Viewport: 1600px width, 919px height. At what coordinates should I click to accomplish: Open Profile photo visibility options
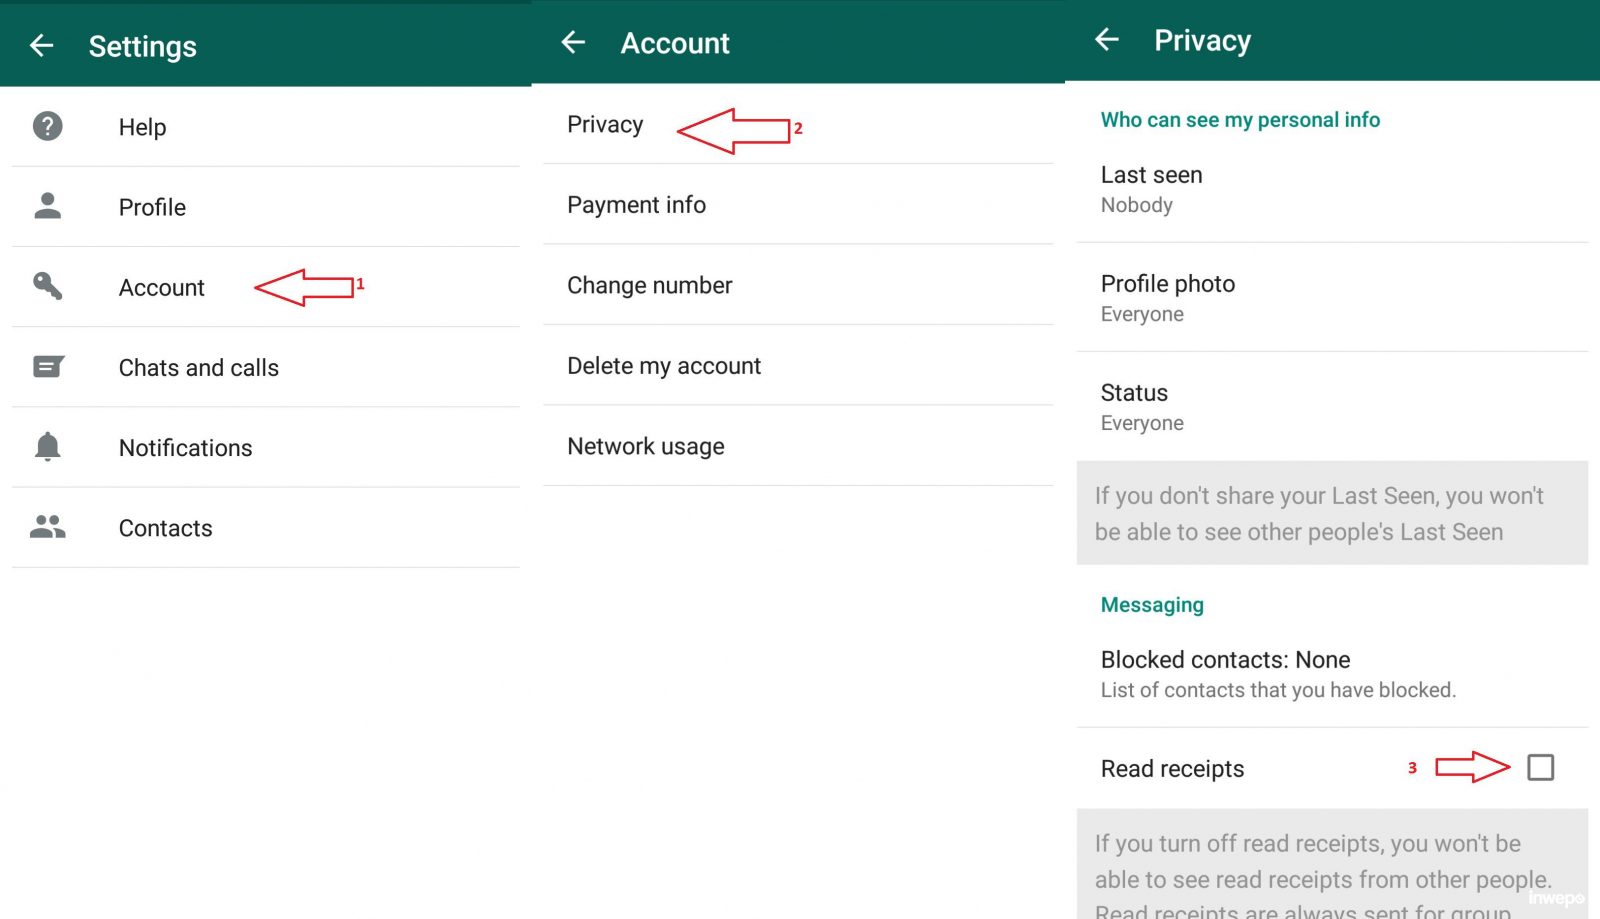click(1167, 298)
